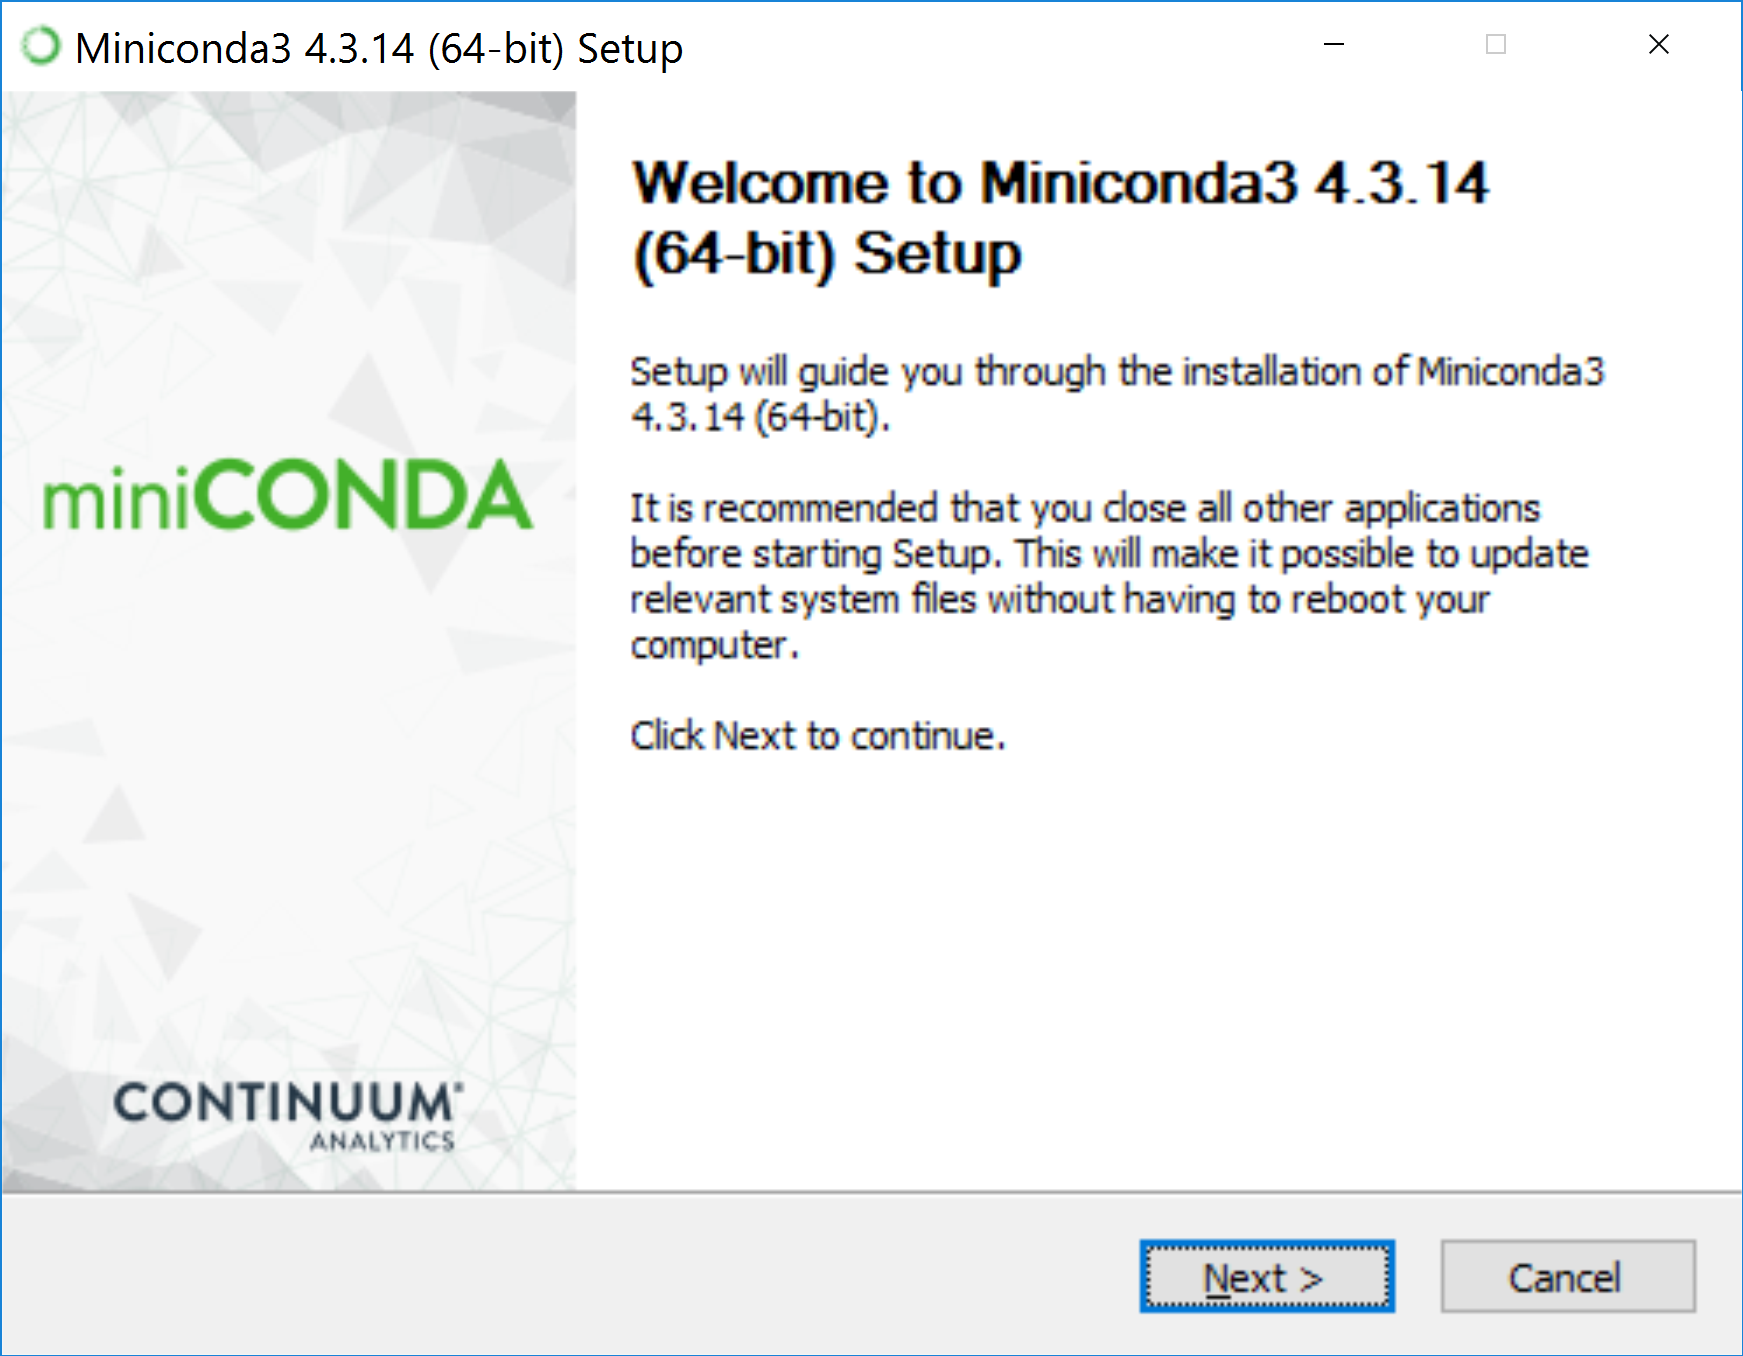
Task: Maximize the Miniconda3 Setup window
Action: (x=1495, y=45)
